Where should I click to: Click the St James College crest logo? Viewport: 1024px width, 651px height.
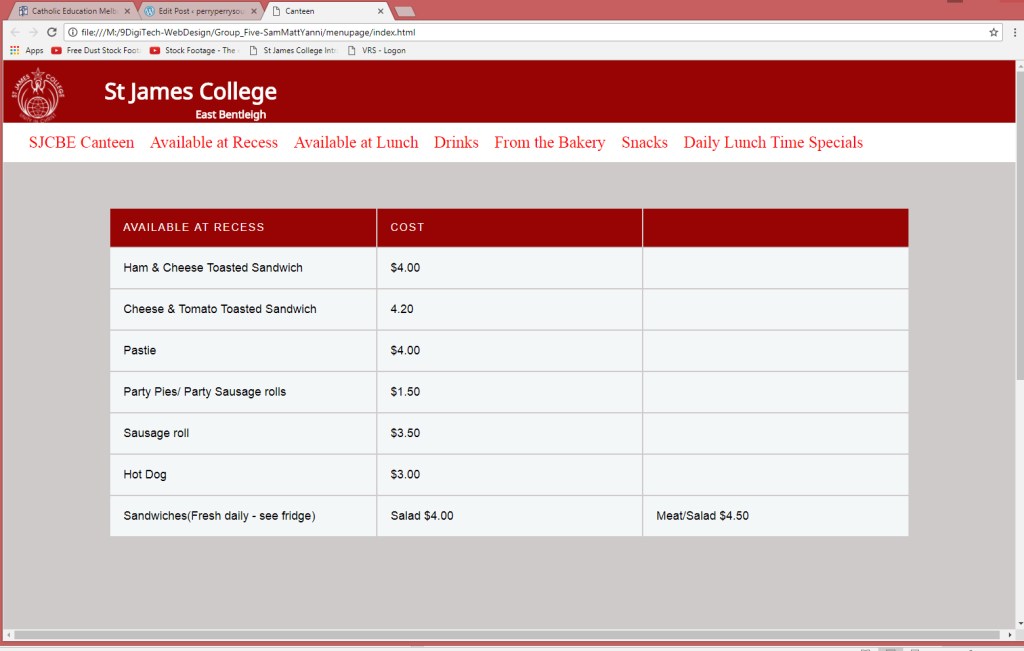[38, 93]
